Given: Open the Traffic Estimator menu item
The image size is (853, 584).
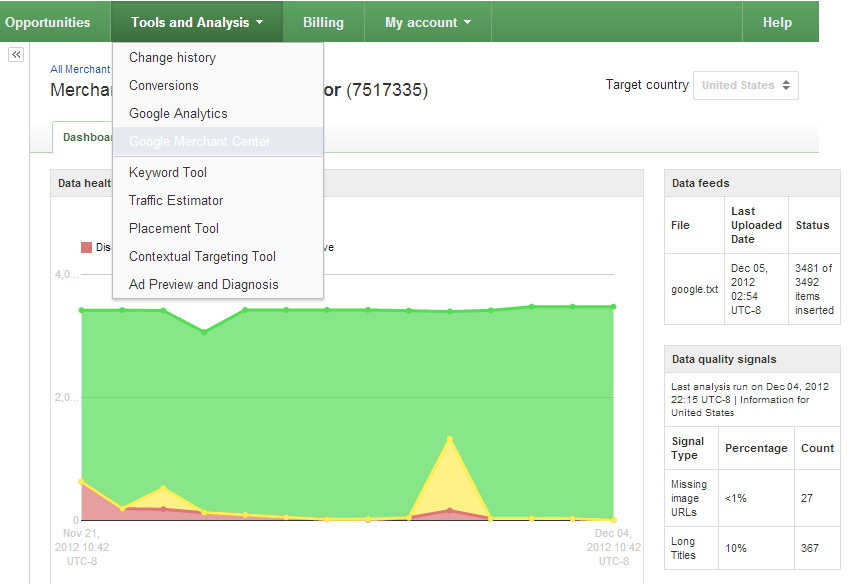Looking at the screenshot, I should click(176, 201).
